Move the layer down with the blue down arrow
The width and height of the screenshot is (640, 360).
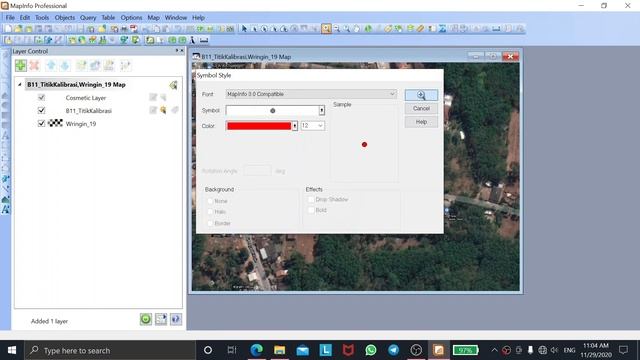(65, 65)
